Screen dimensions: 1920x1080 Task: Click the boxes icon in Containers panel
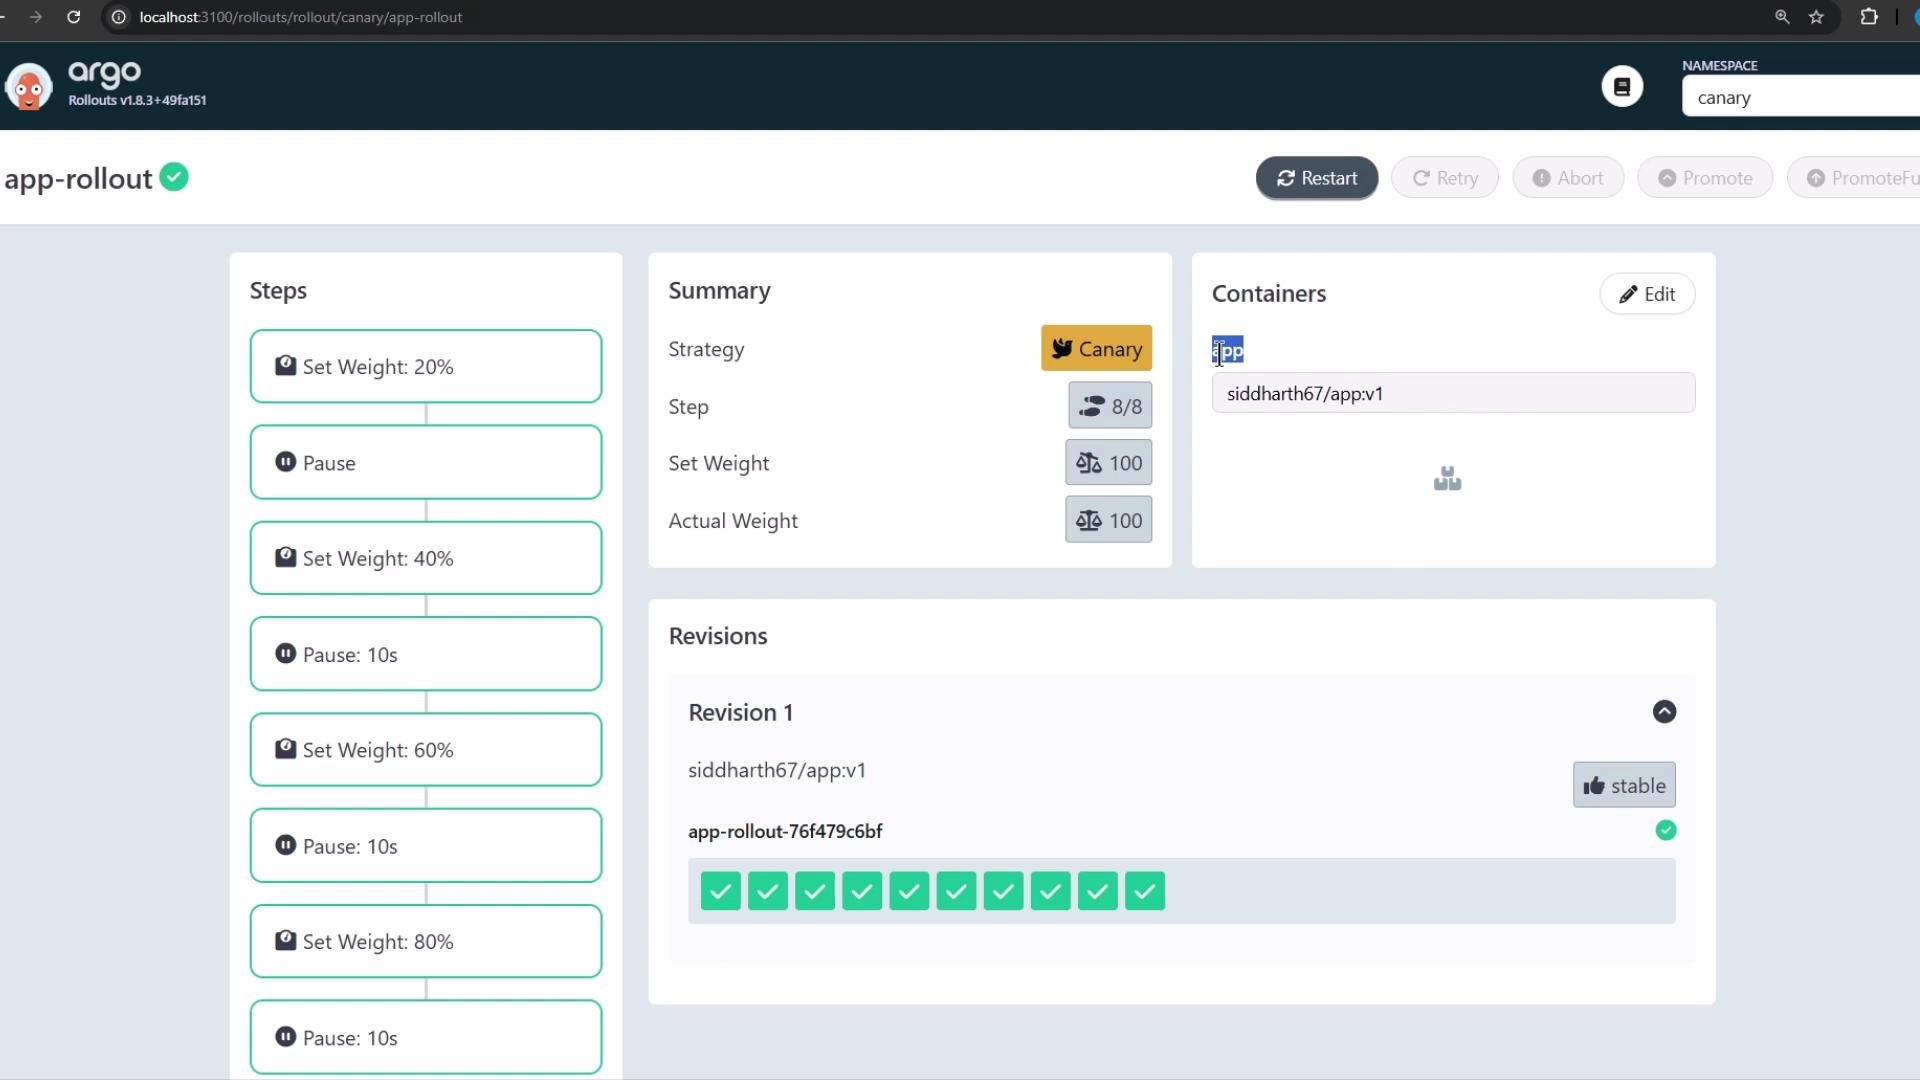[1447, 479]
